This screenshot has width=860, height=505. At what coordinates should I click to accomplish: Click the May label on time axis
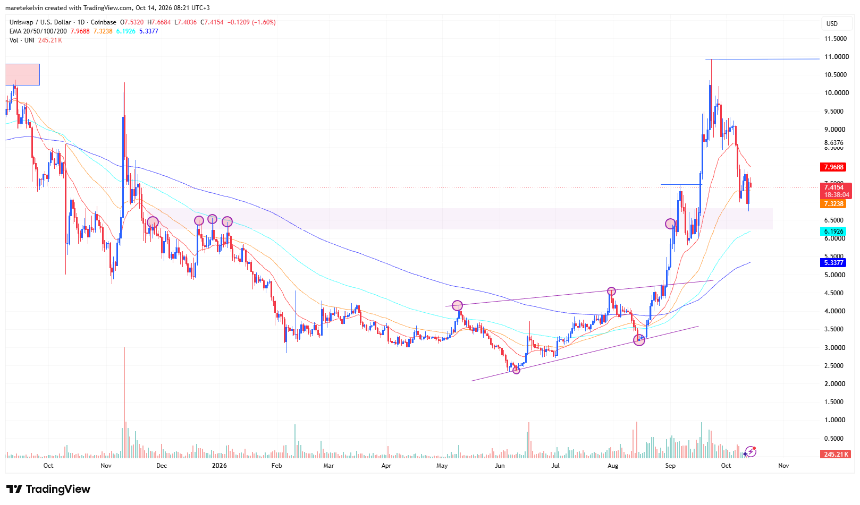pyautogui.click(x=442, y=466)
